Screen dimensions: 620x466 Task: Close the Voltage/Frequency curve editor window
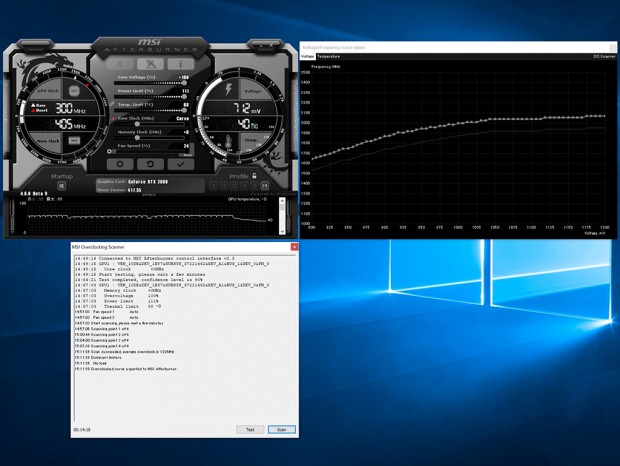(612, 47)
